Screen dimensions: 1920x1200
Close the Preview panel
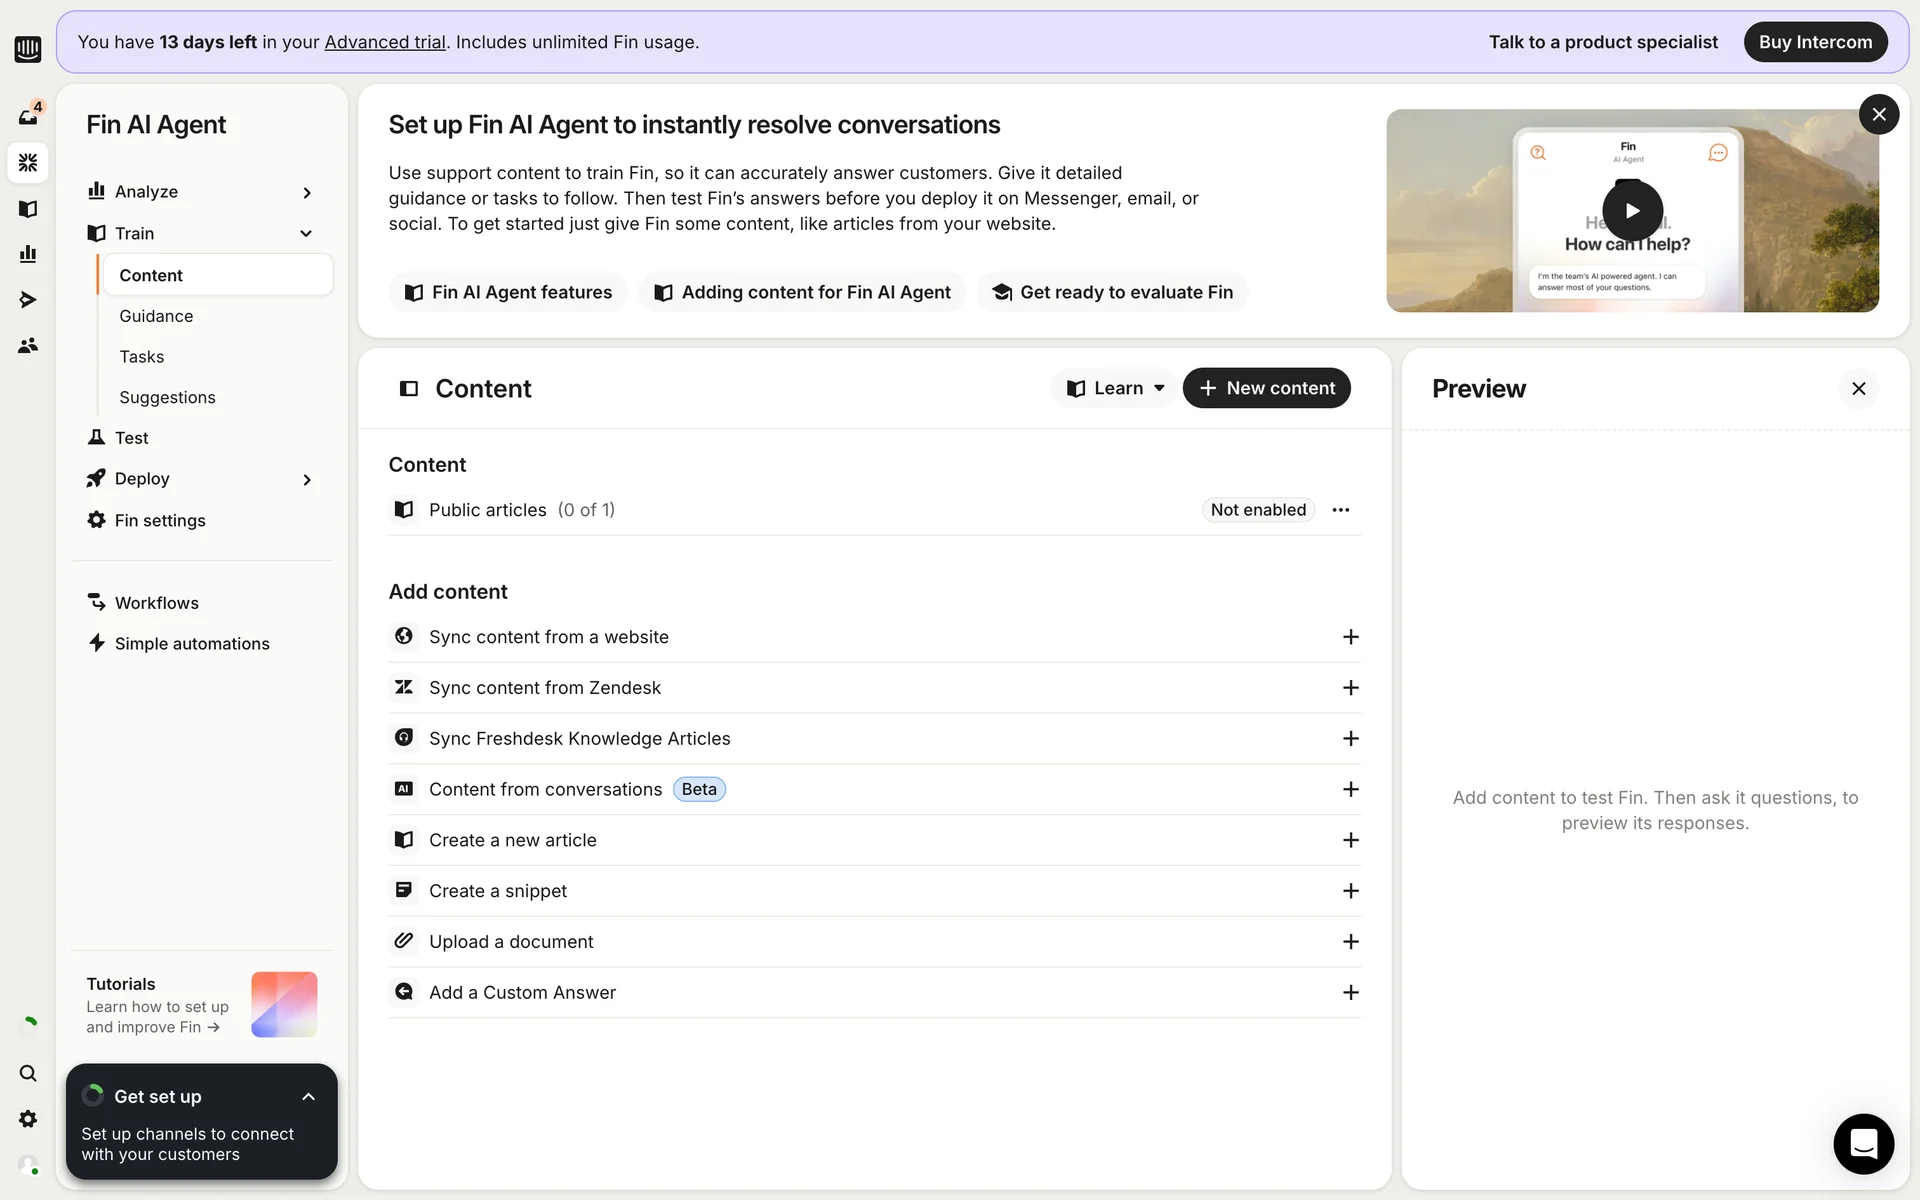[x=1858, y=388]
